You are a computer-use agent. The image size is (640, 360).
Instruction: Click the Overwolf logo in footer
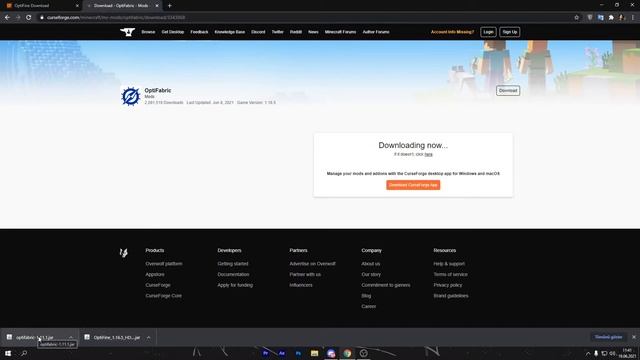coord(124,253)
